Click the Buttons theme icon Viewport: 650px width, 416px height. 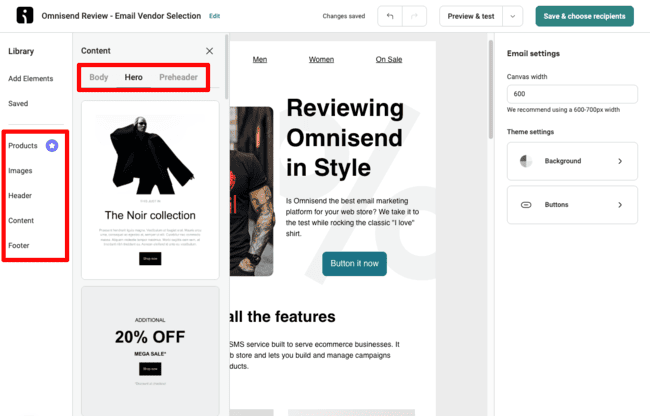click(x=526, y=205)
